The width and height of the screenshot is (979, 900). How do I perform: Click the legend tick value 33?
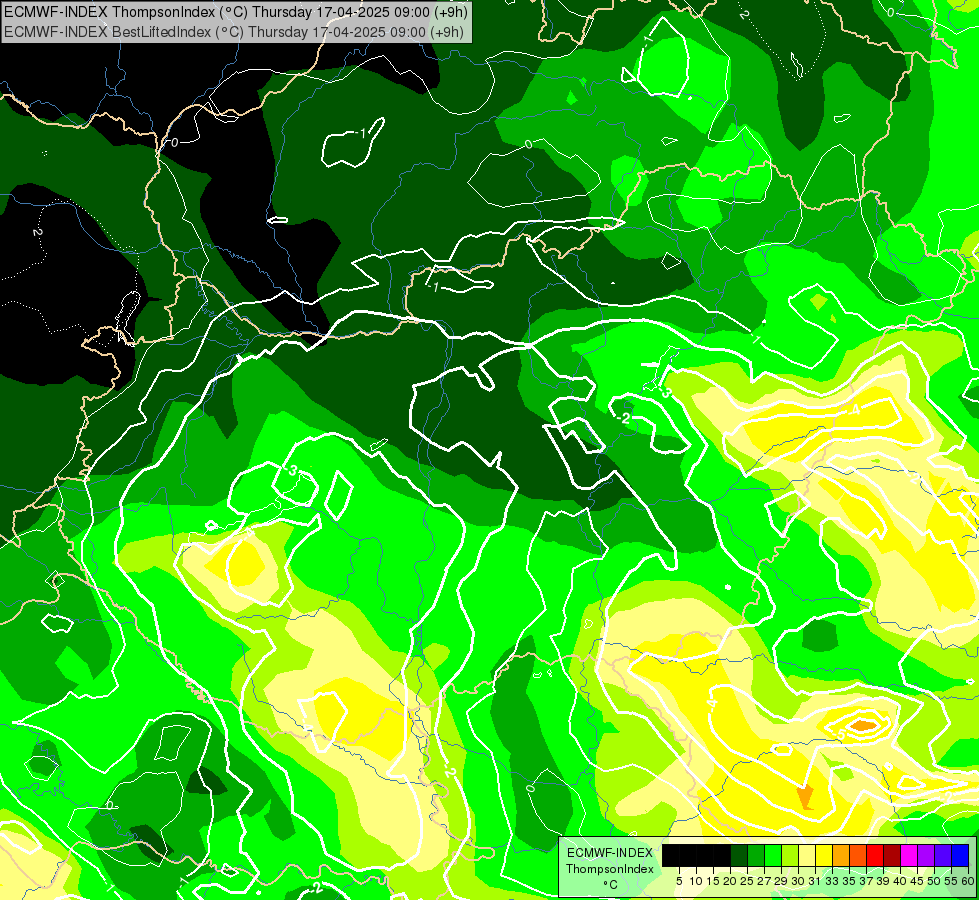point(832,881)
